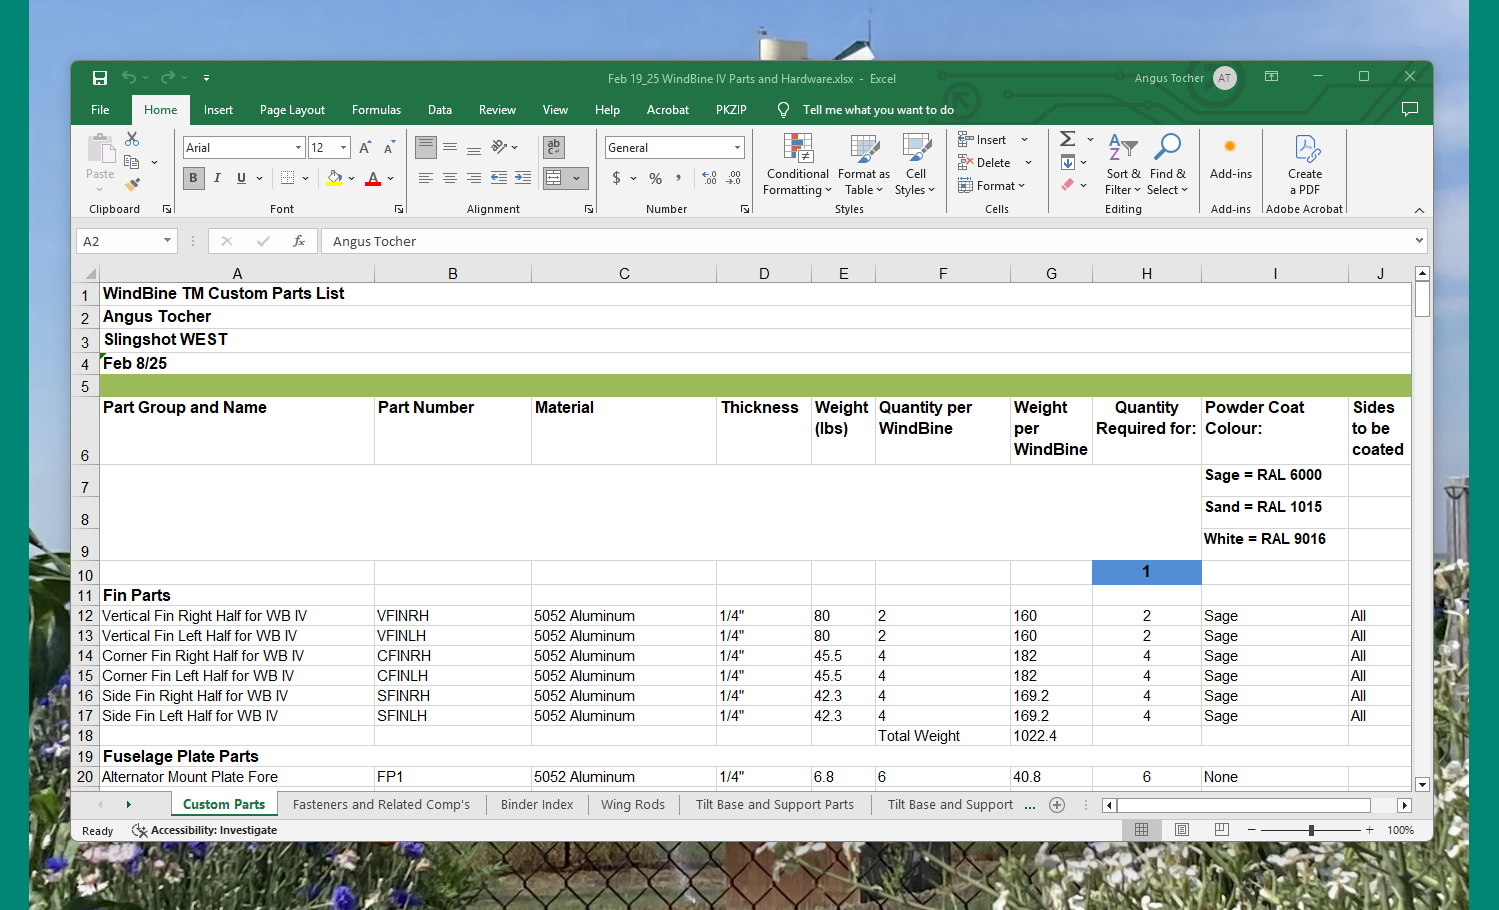
Task: Open the File tab
Action: point(100,110)
